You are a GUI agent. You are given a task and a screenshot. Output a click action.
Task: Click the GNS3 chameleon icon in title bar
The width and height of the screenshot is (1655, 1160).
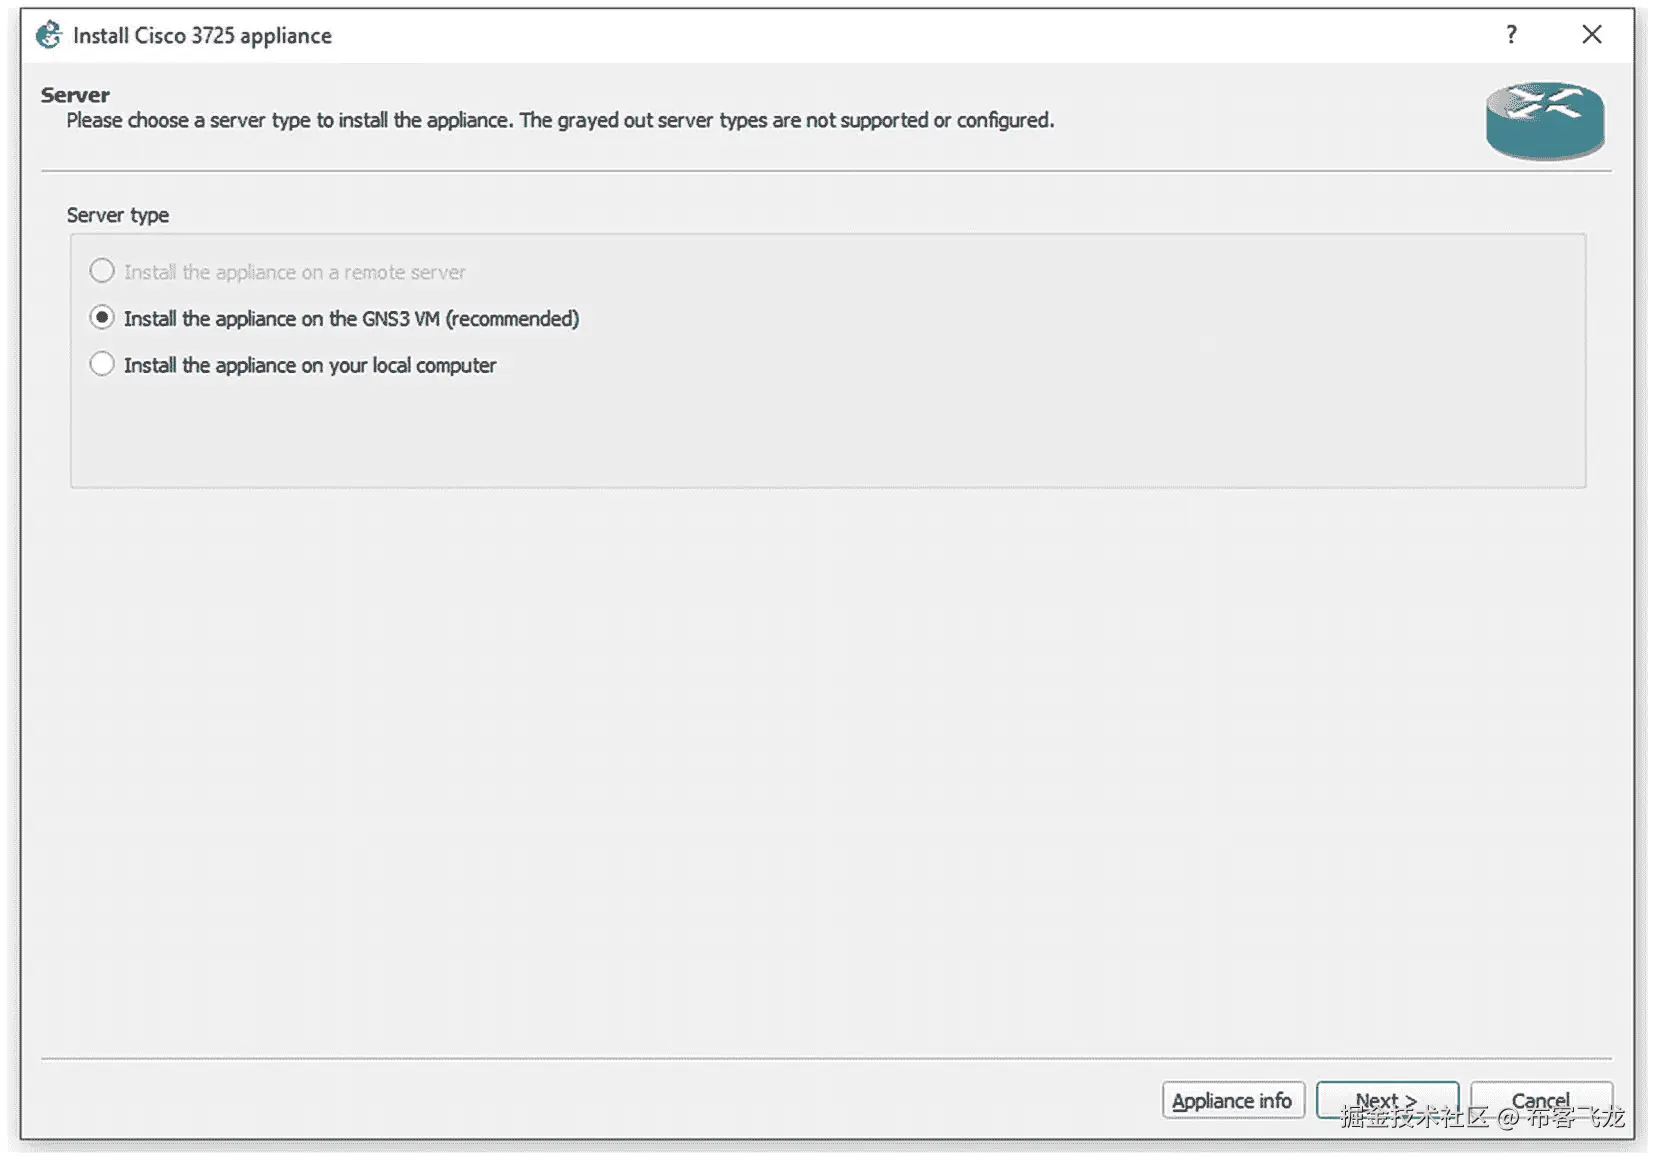click(x=48, y=35)
